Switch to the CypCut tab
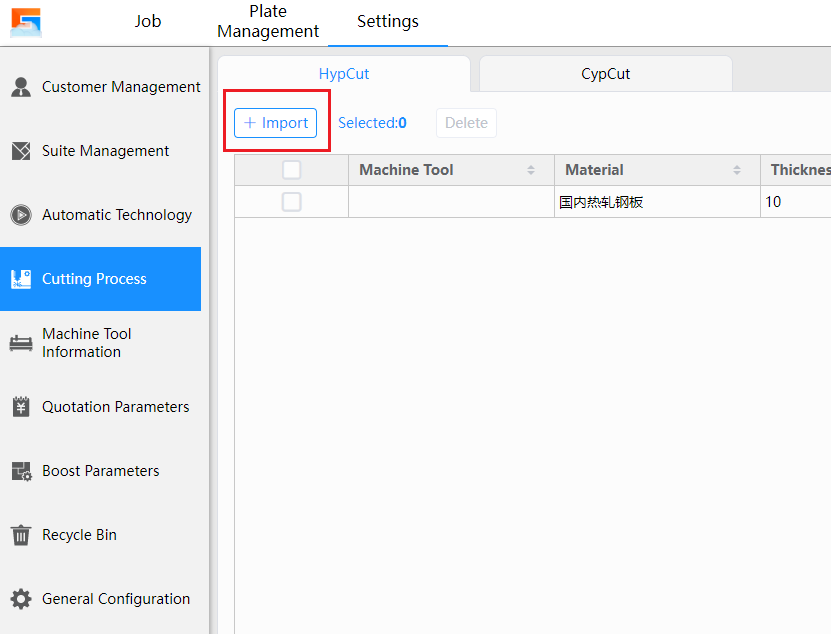The width and height of the screenshot is (831, 634). coord(606,74)
